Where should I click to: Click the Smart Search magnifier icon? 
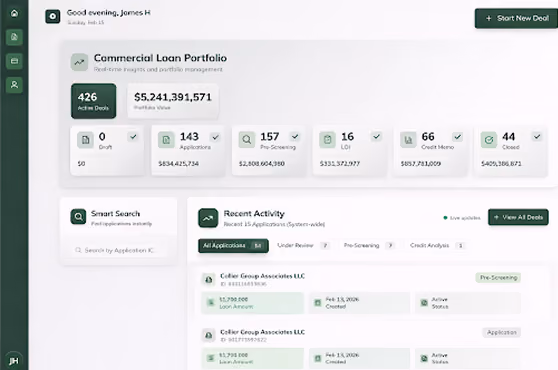(78, 216)
